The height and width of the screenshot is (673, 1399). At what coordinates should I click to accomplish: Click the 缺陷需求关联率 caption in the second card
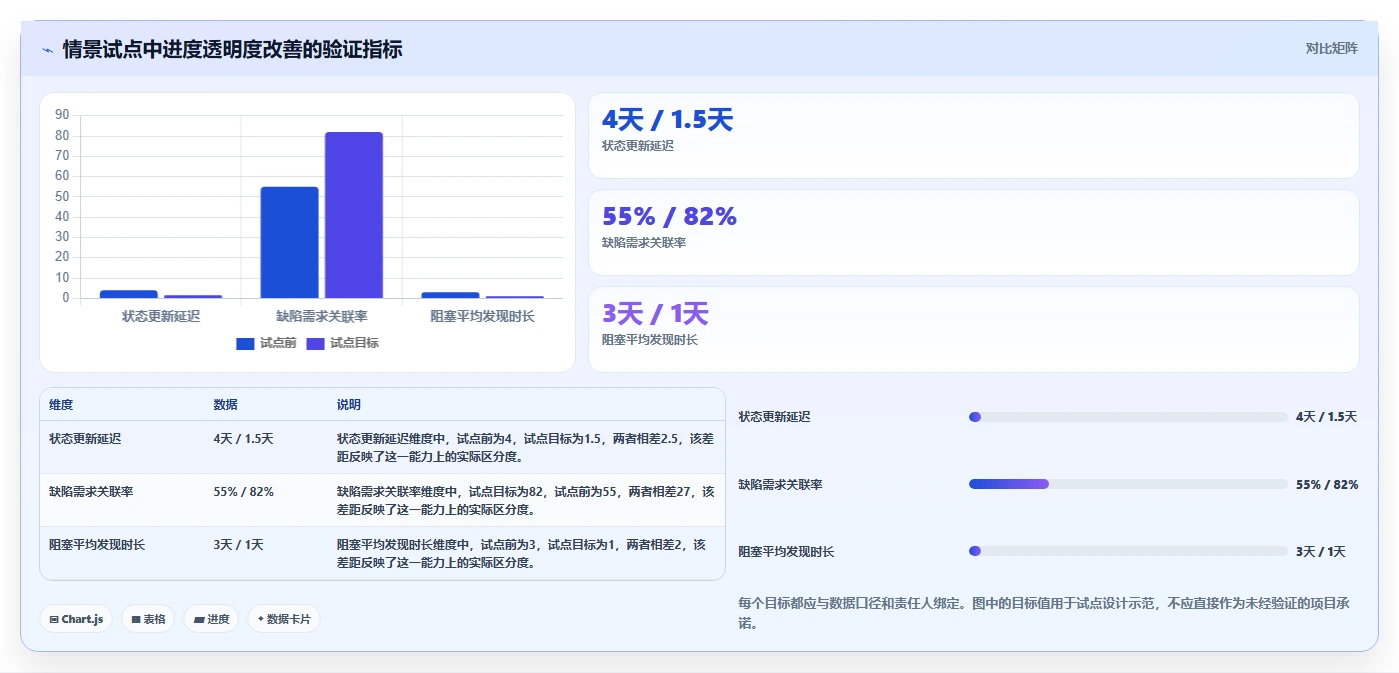point(644,243)
